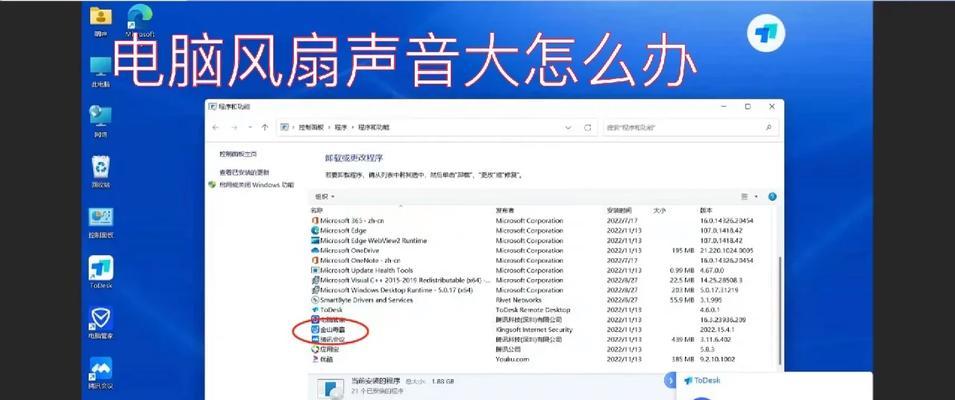Select the Microsoft 365 - zh-cn row

click(x=543, y=220)
